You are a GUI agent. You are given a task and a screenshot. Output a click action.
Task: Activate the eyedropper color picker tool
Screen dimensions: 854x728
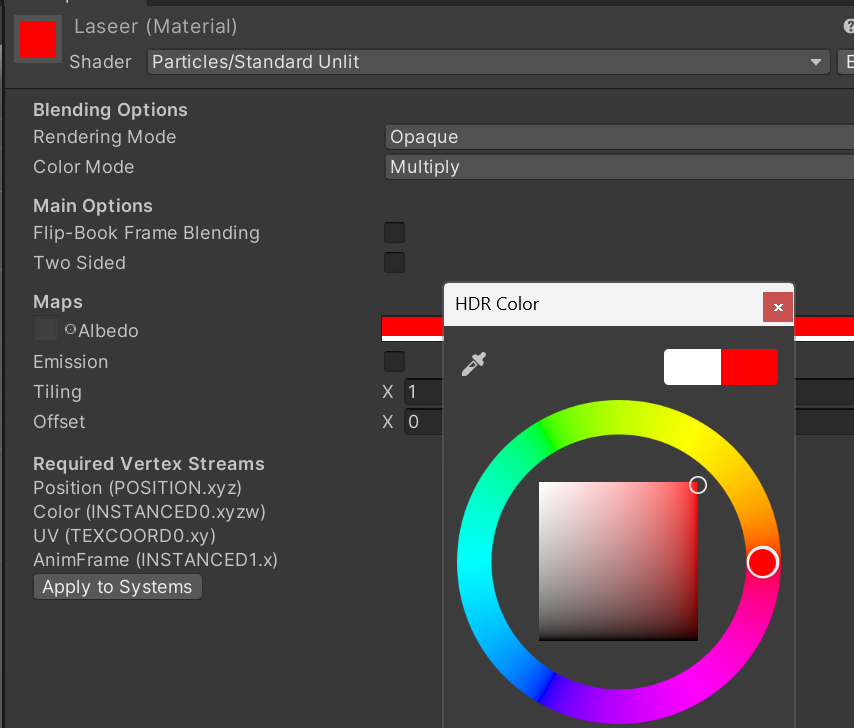[473, 364]
